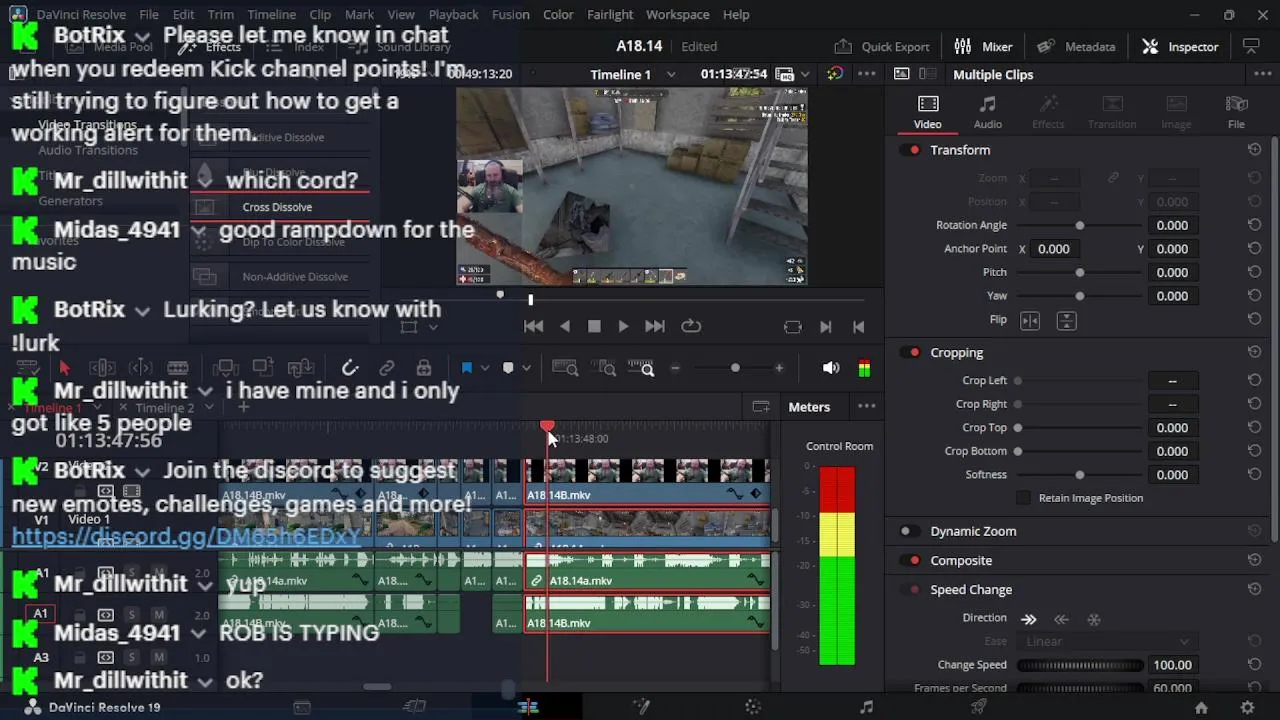Click the Match Frame viewer icon
Image resolution: width=1280 pixels, height=720 pixels.
pyautogui.click(x=793, y=327)
